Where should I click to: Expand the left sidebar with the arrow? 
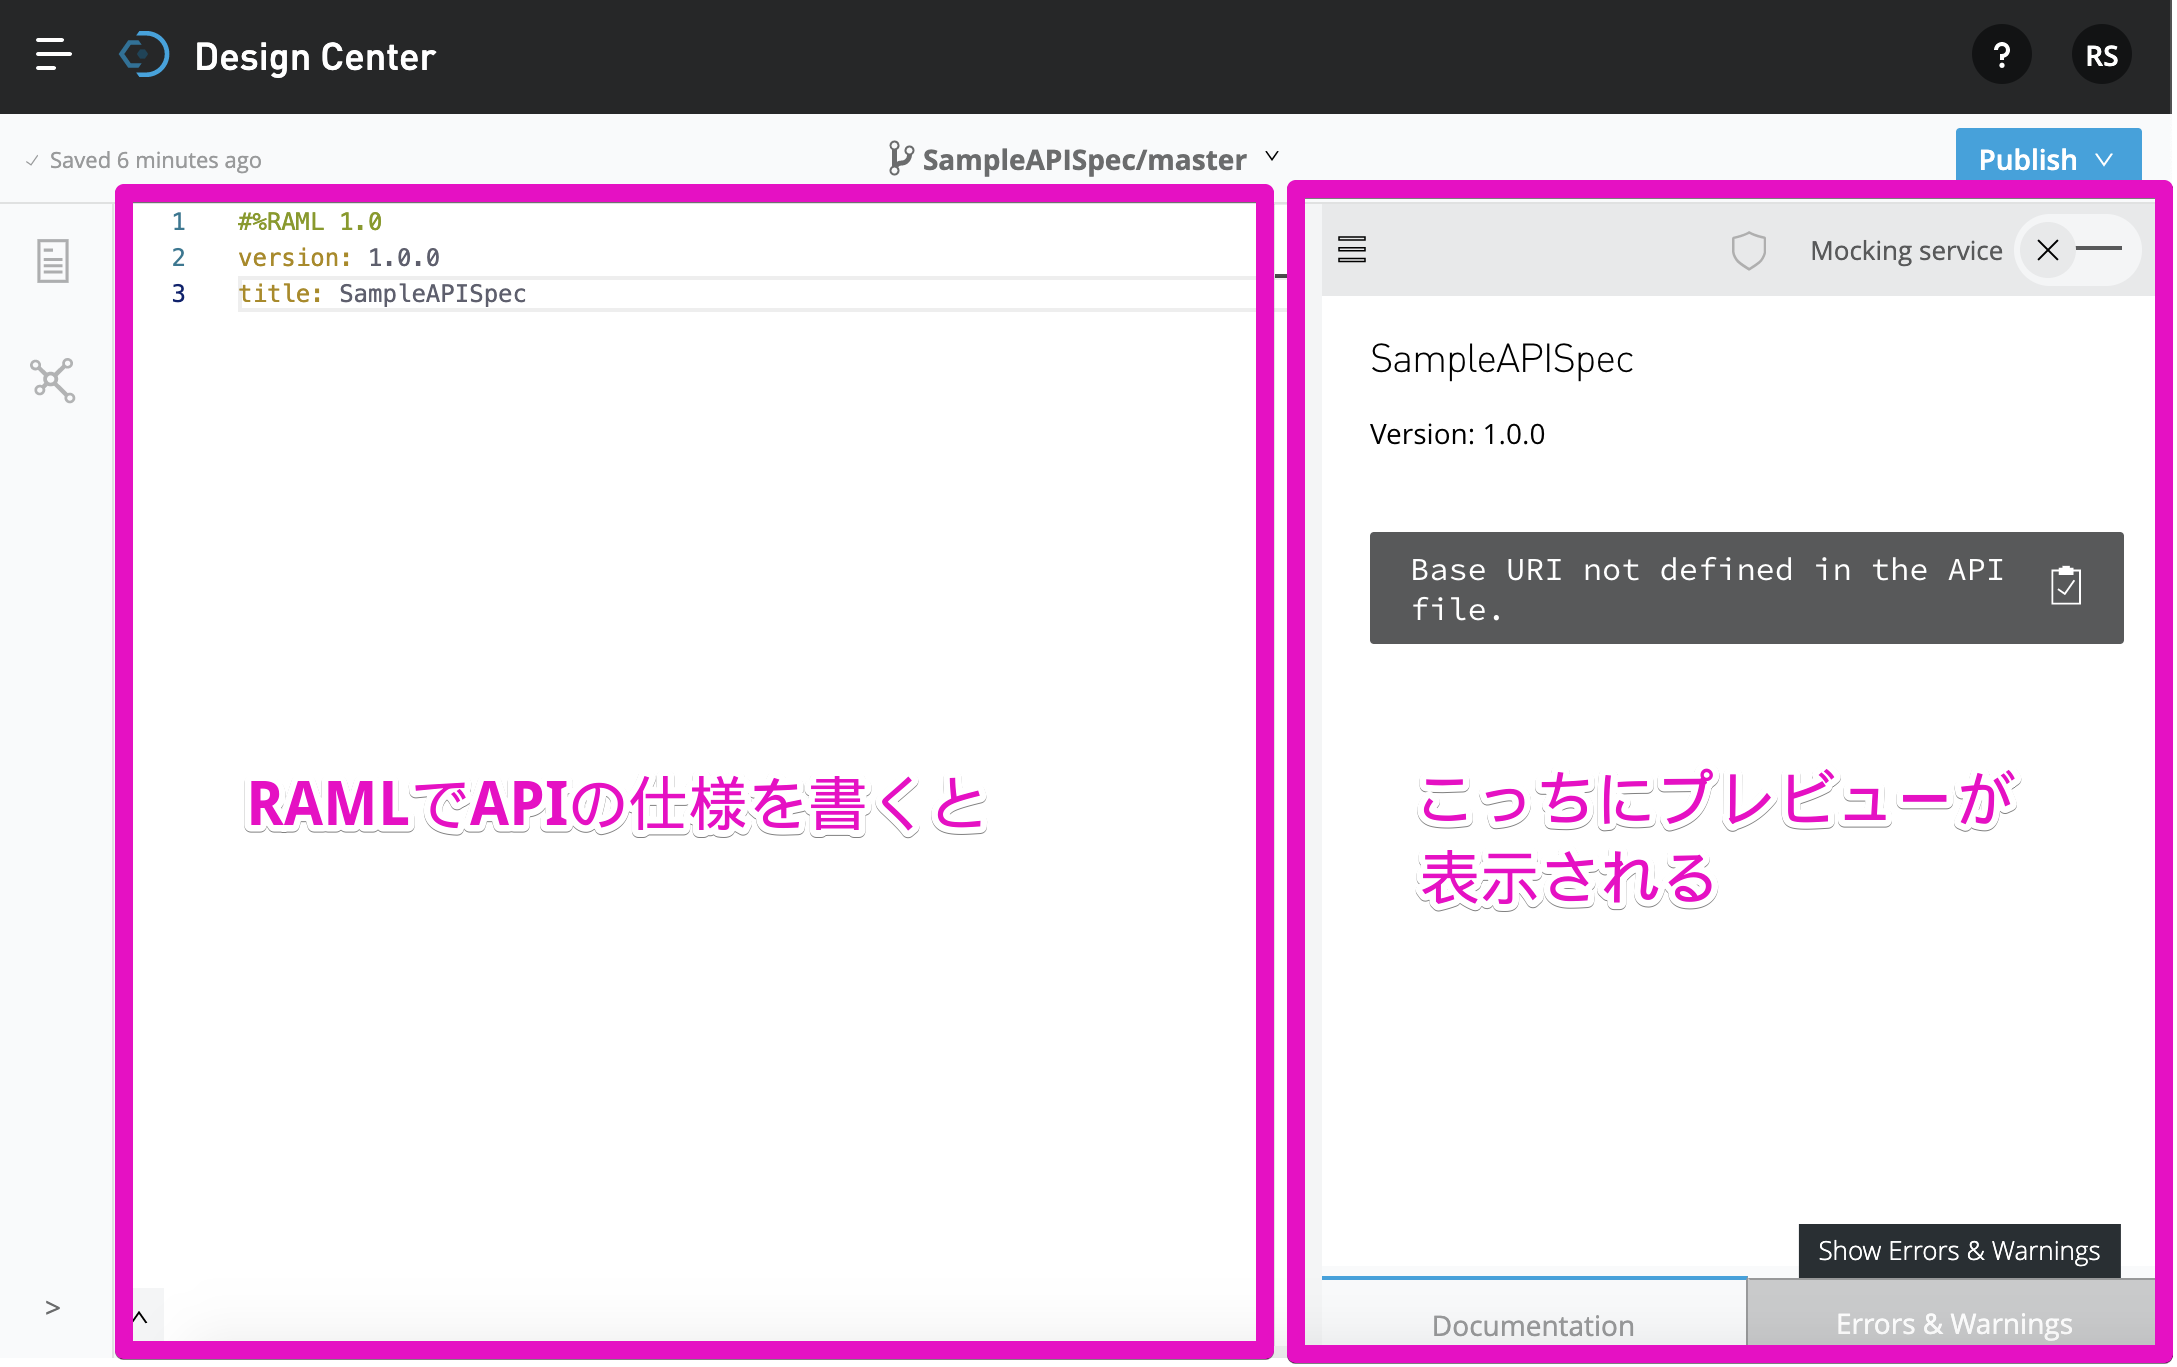pos(52,1307)
